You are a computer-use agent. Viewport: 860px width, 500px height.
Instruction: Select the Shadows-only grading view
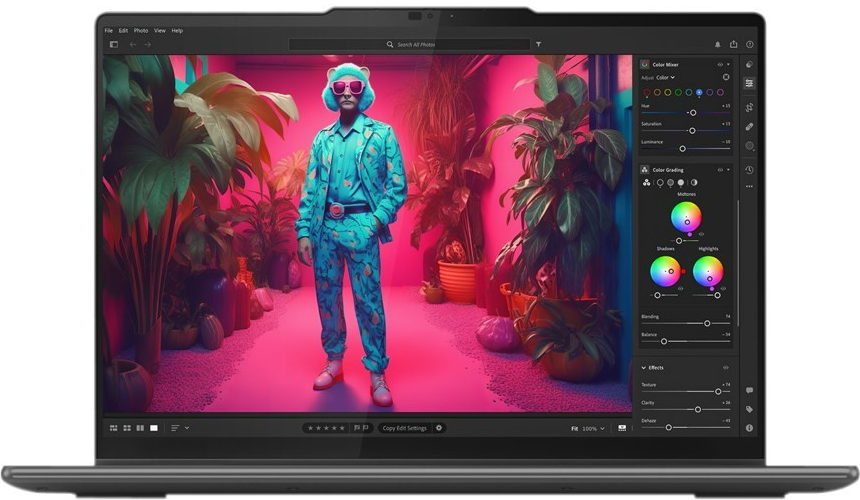click(660, 183)
